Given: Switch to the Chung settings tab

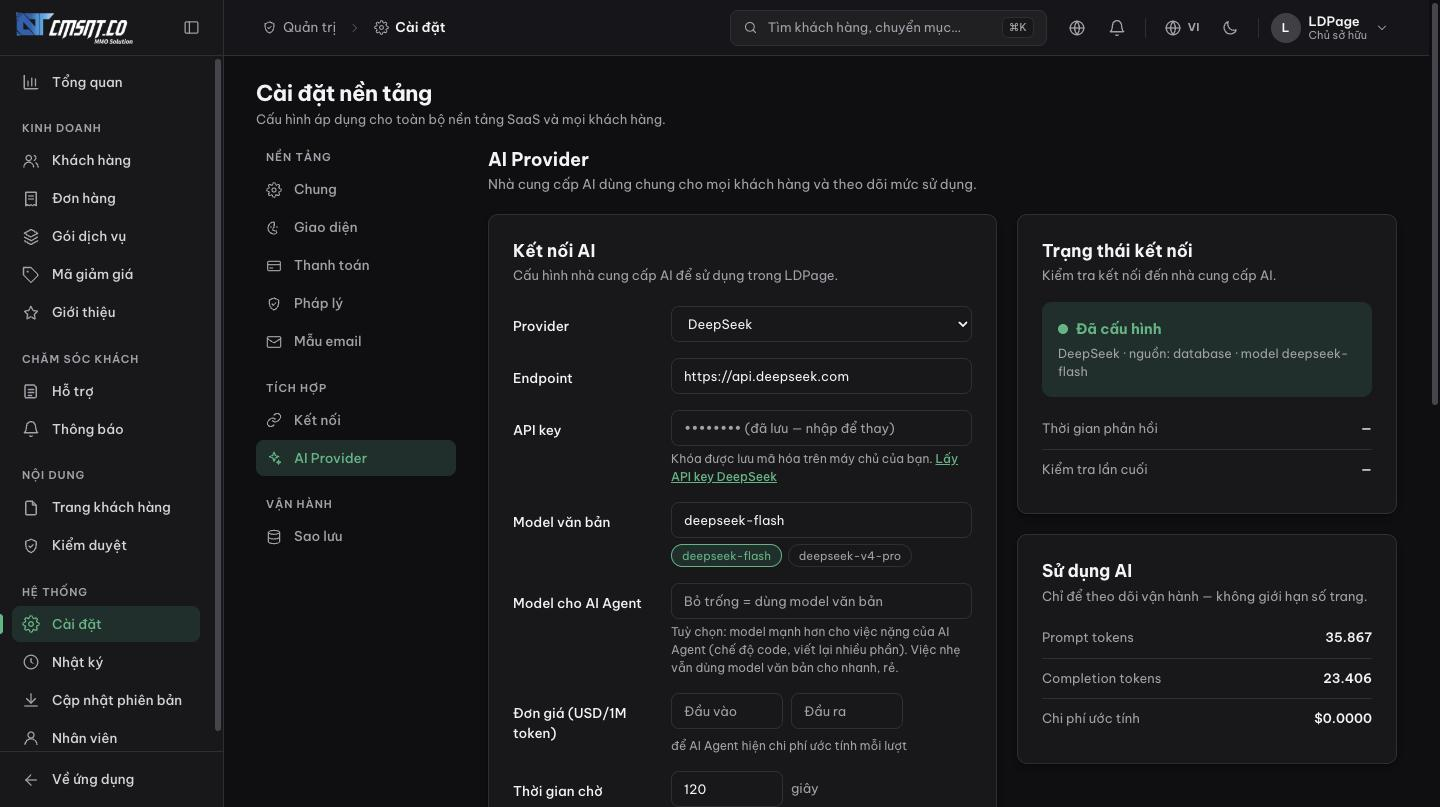Looking at the screenshot, I should coord(356,189).
